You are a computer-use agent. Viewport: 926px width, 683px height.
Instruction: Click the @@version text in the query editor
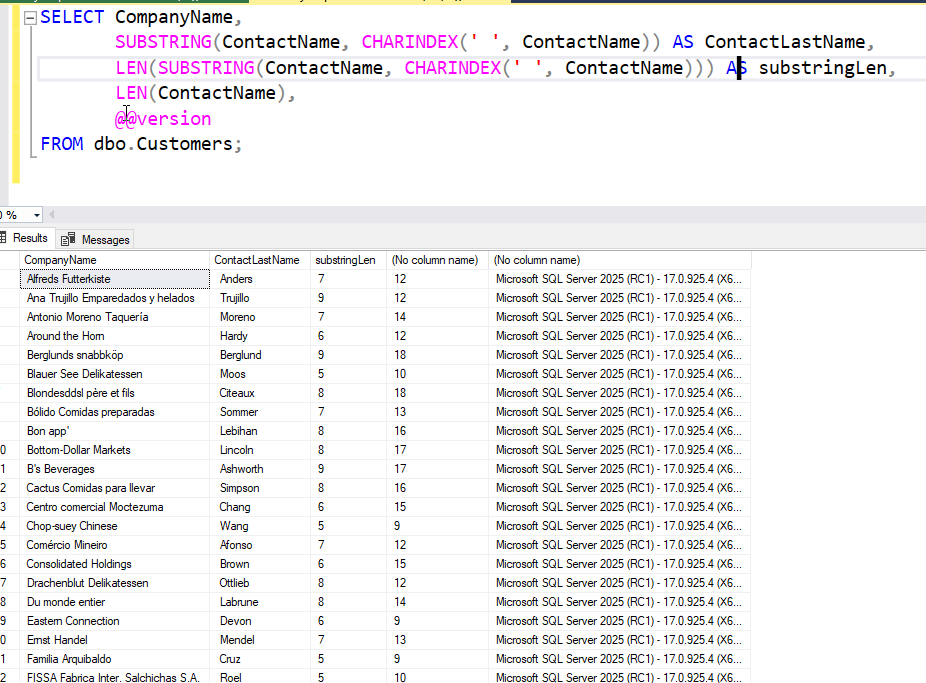(x=162, y=118)
